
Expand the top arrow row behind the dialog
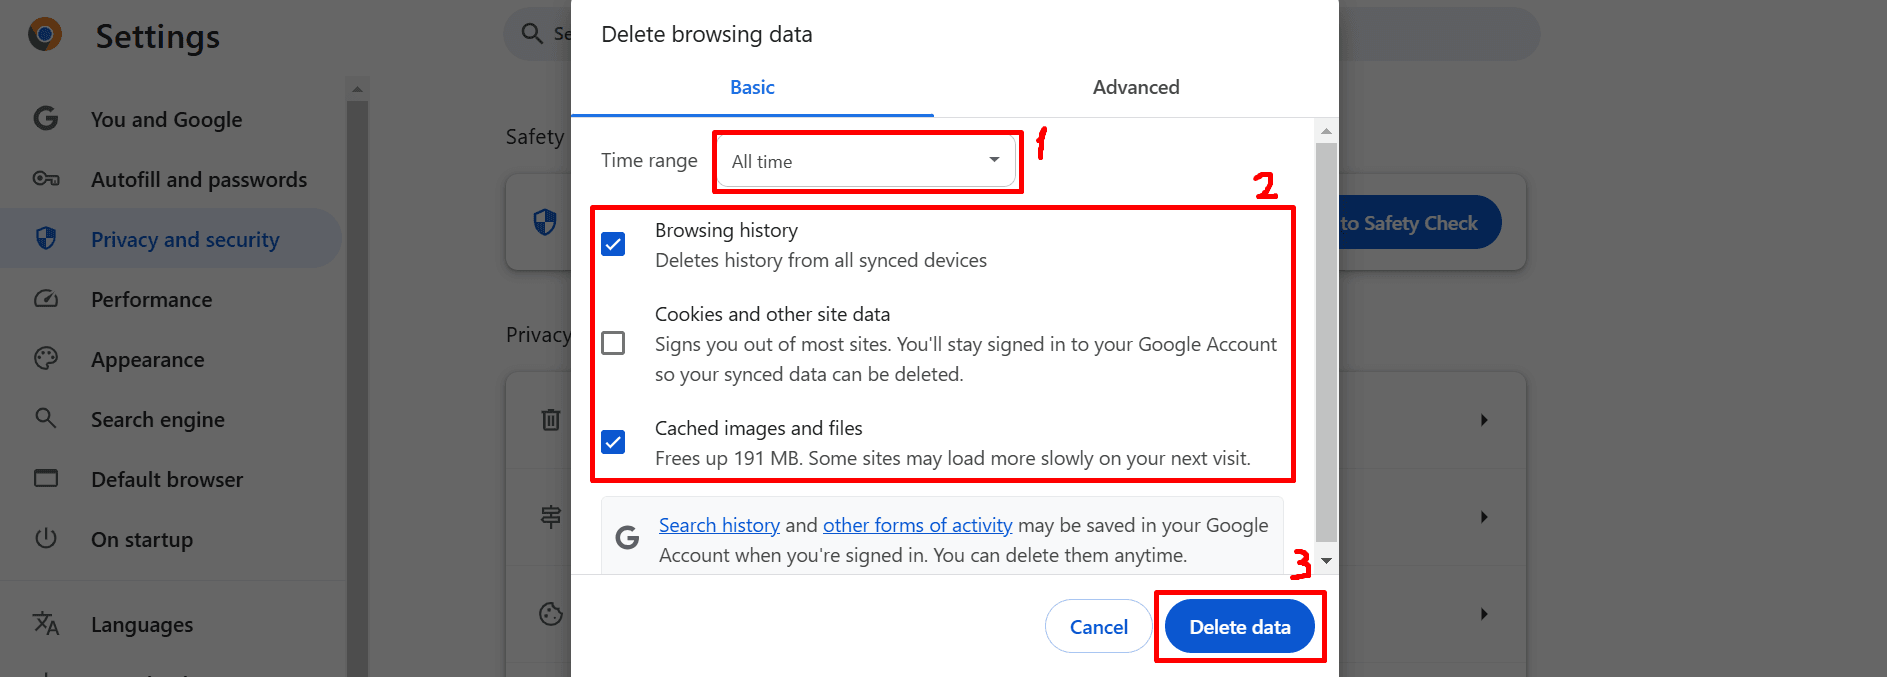point(1484,420)
